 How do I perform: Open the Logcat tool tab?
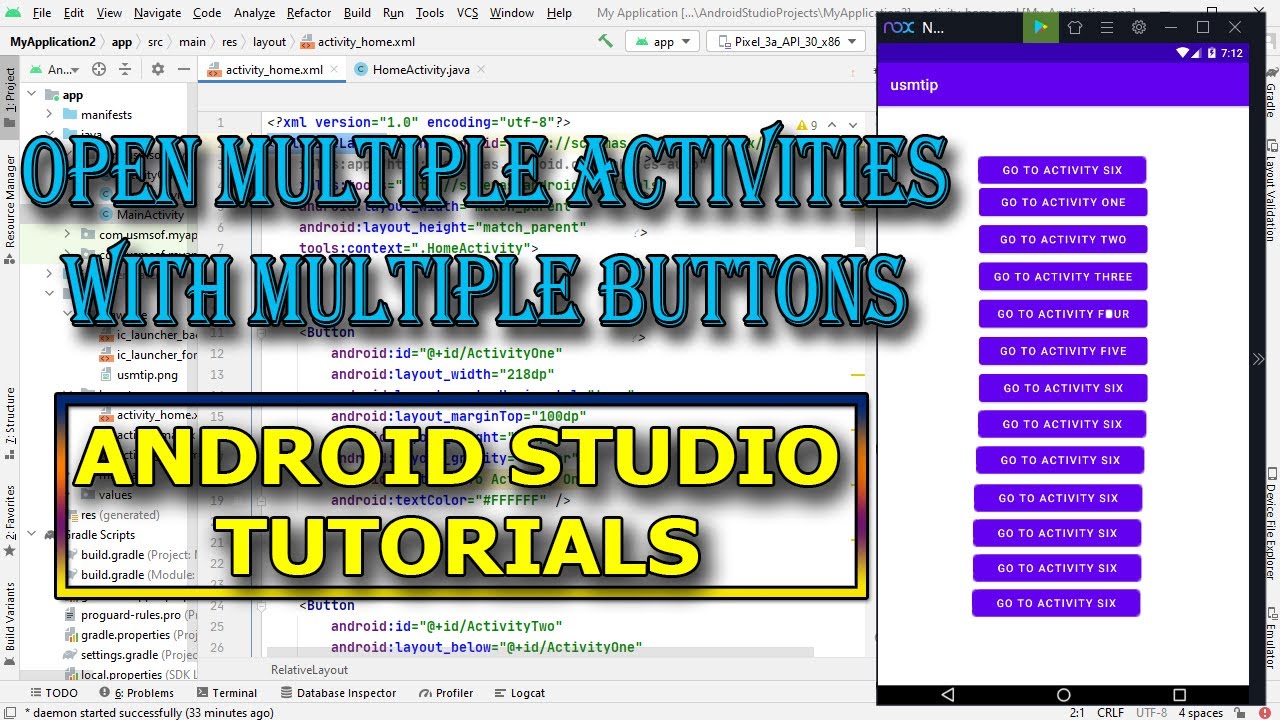point(518,693)
